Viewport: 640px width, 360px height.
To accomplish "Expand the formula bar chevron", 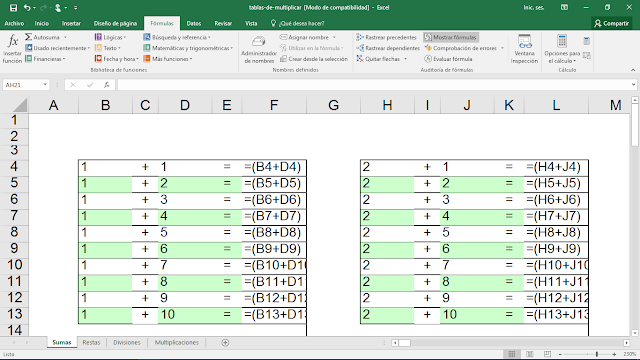I will [633, 85].
